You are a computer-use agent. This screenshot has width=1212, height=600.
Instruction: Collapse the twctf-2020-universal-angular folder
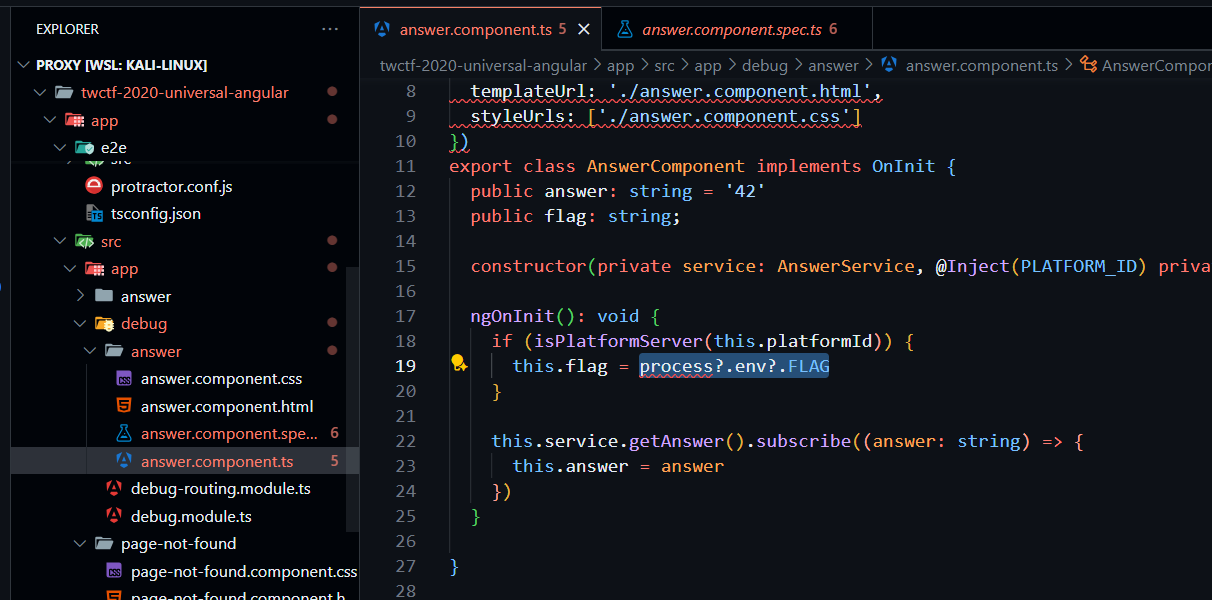[40, 92]
